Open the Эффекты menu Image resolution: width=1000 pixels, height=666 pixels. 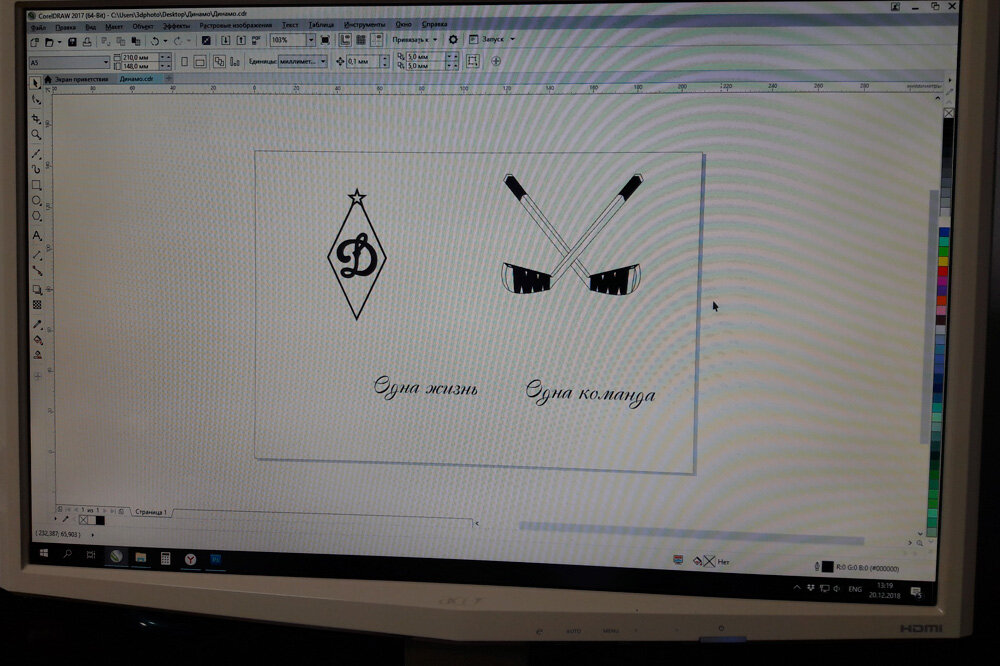tap(176, 26)
